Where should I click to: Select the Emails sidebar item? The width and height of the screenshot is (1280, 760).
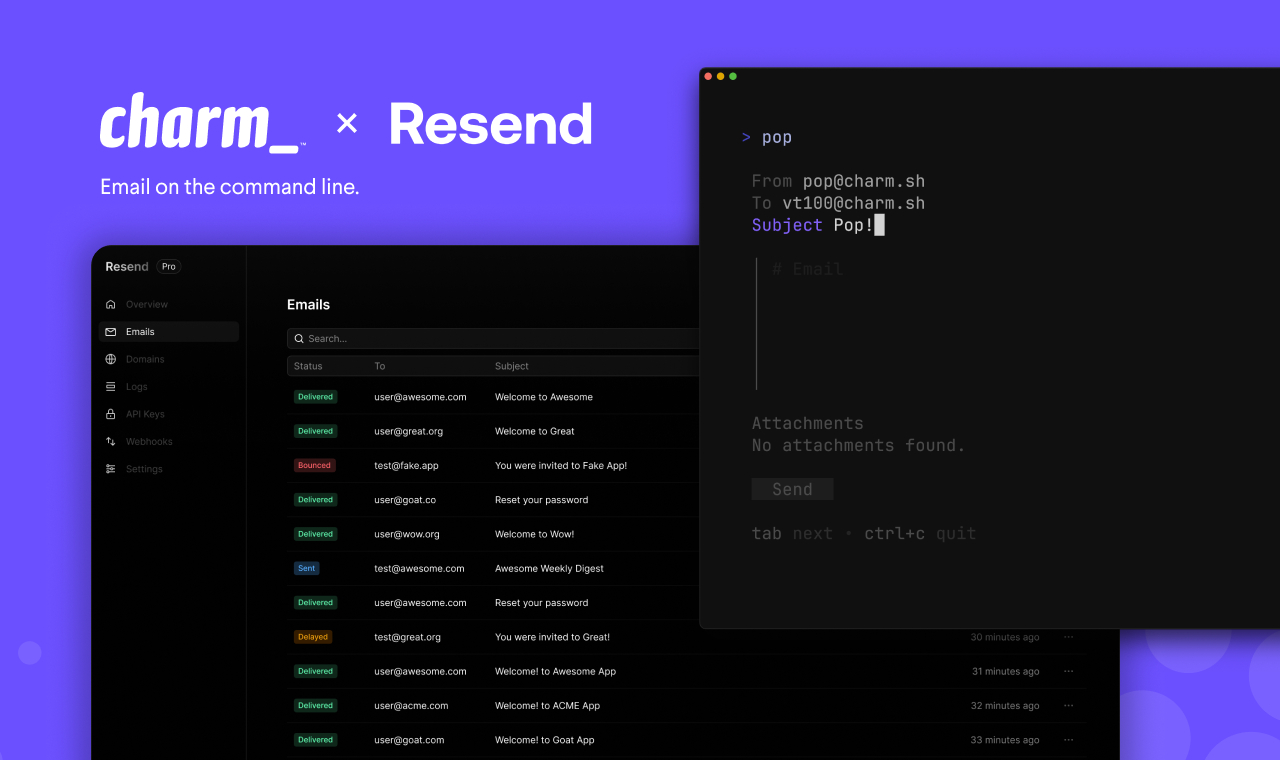click(168, 332)
